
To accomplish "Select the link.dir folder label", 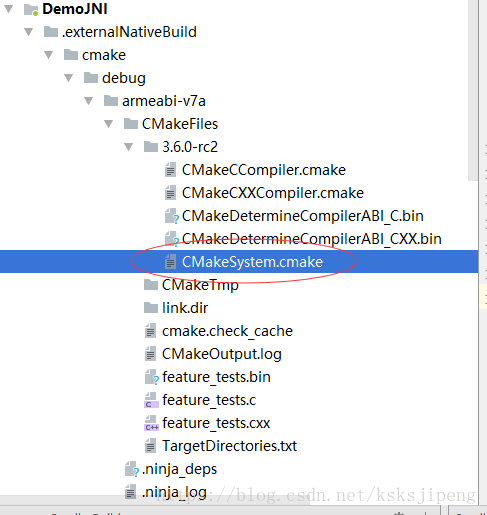I will tap(185, 308).
